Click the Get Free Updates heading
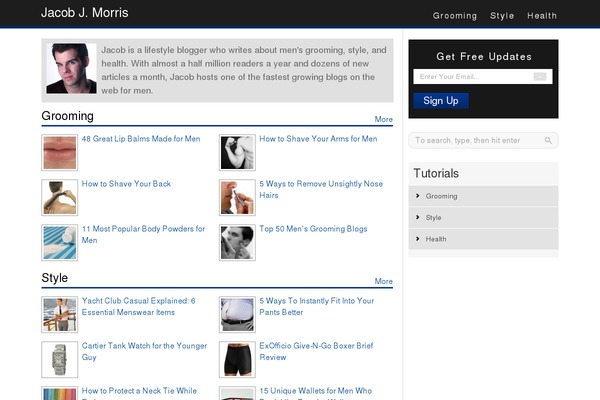Screen dimensions: 600x400 coord(484,57)
